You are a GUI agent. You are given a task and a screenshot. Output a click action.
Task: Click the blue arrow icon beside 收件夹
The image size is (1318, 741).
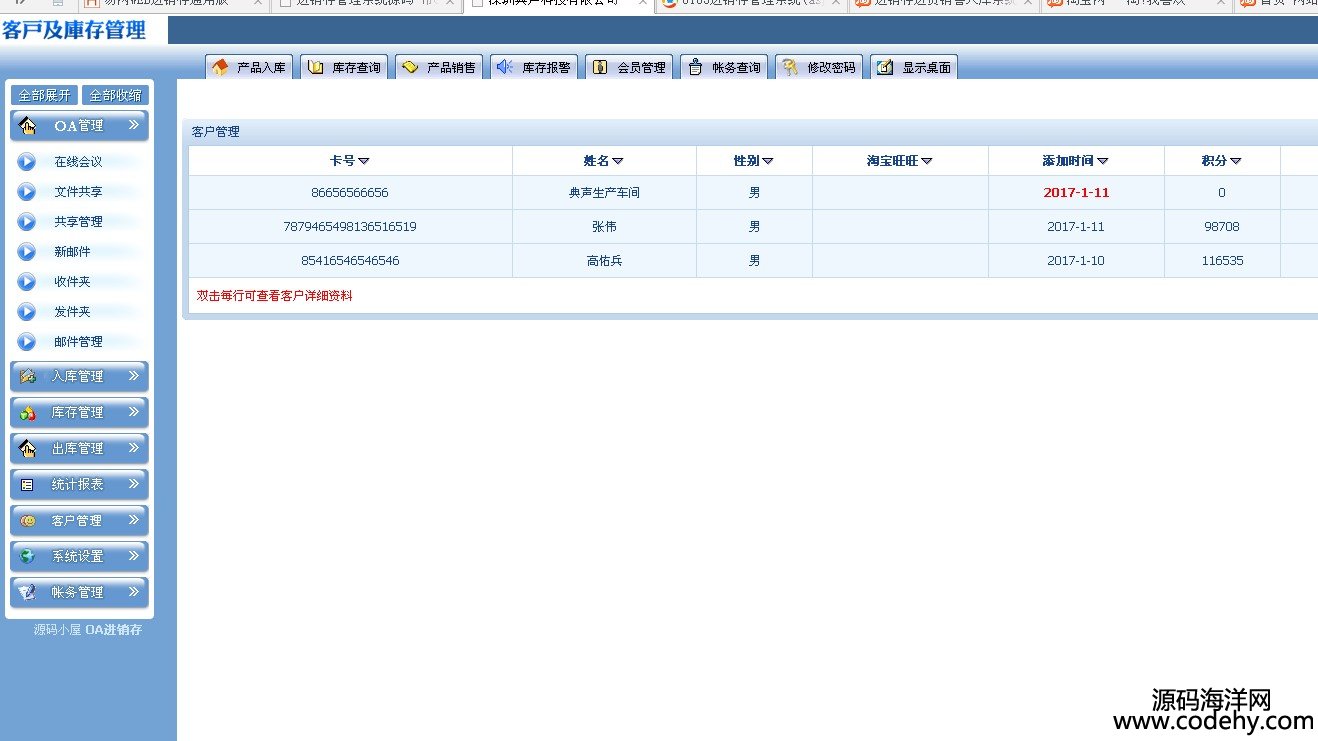click(x=27, y=282)
